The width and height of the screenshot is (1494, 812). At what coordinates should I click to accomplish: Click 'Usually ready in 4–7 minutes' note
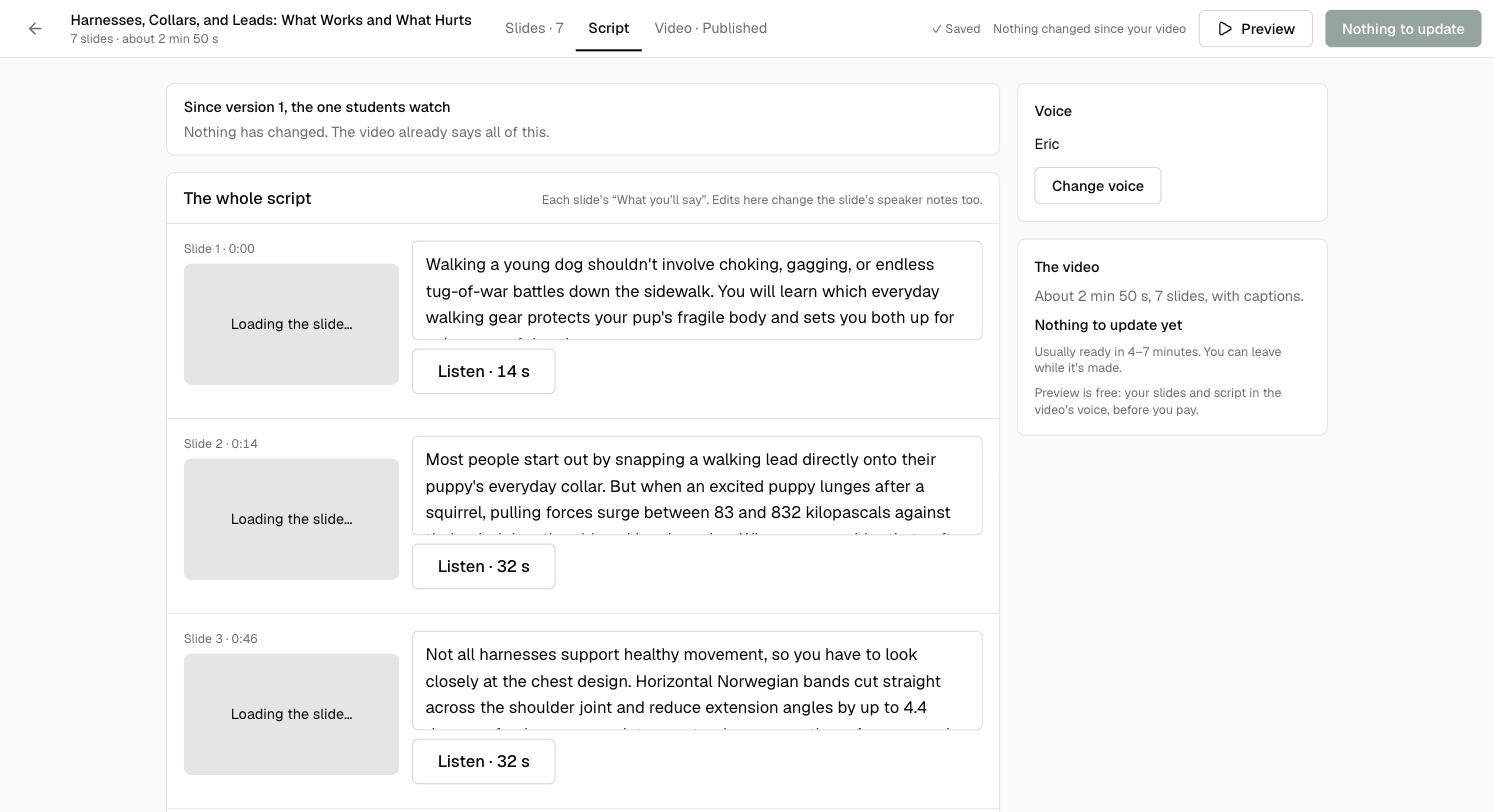tap(1158, 360)
